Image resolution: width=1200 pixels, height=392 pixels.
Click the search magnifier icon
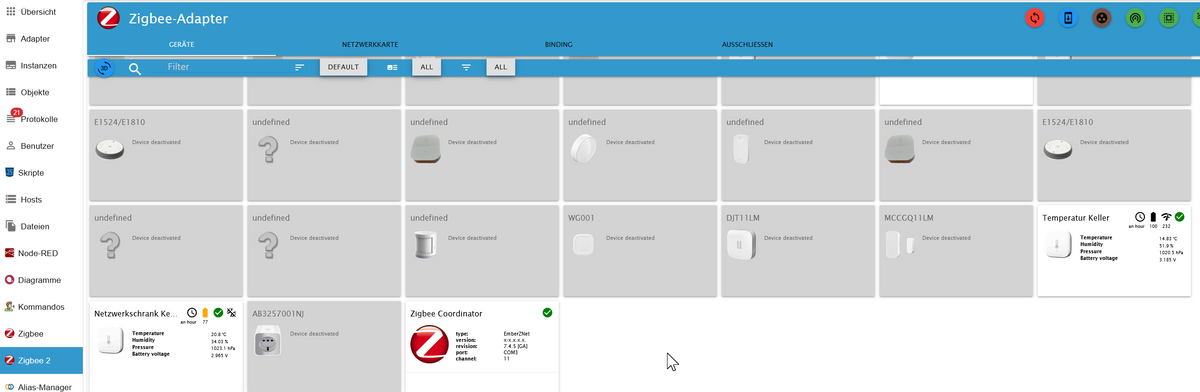[135, 68]
